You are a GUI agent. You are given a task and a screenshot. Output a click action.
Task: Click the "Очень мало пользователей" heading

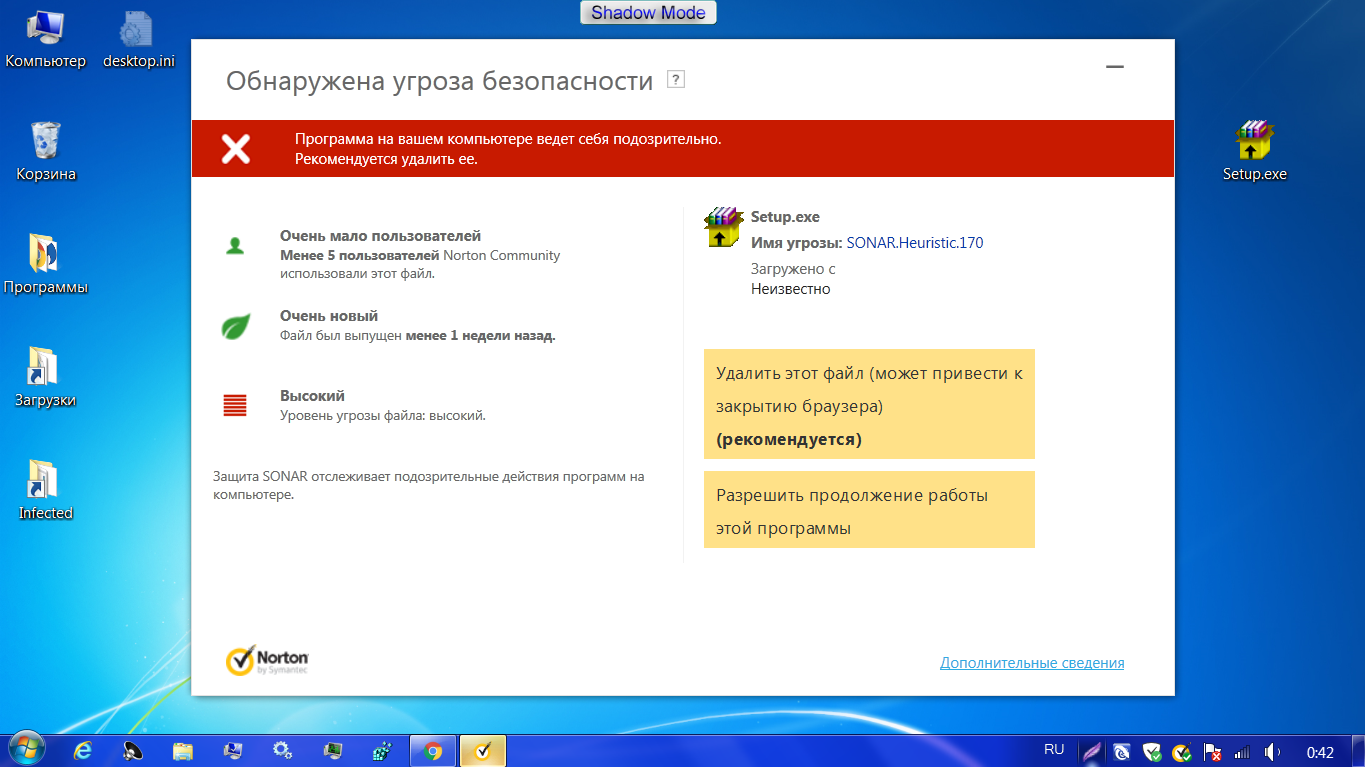(x=381, y=236)
